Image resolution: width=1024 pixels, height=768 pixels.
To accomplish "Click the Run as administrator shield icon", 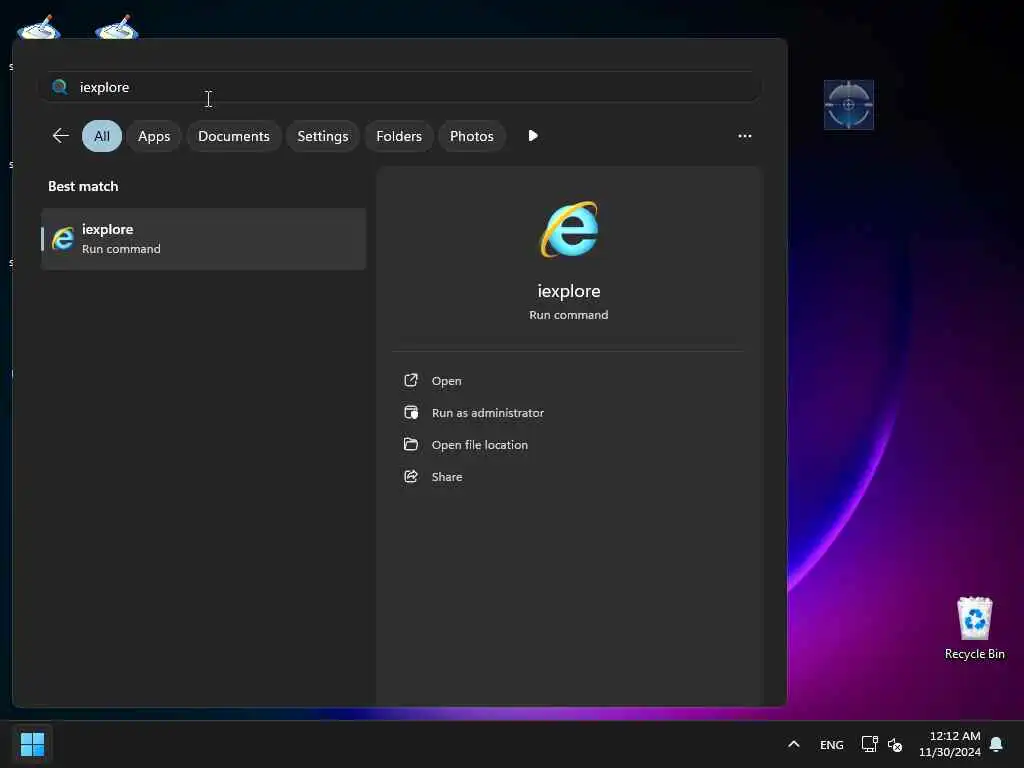I will (411, 412).
